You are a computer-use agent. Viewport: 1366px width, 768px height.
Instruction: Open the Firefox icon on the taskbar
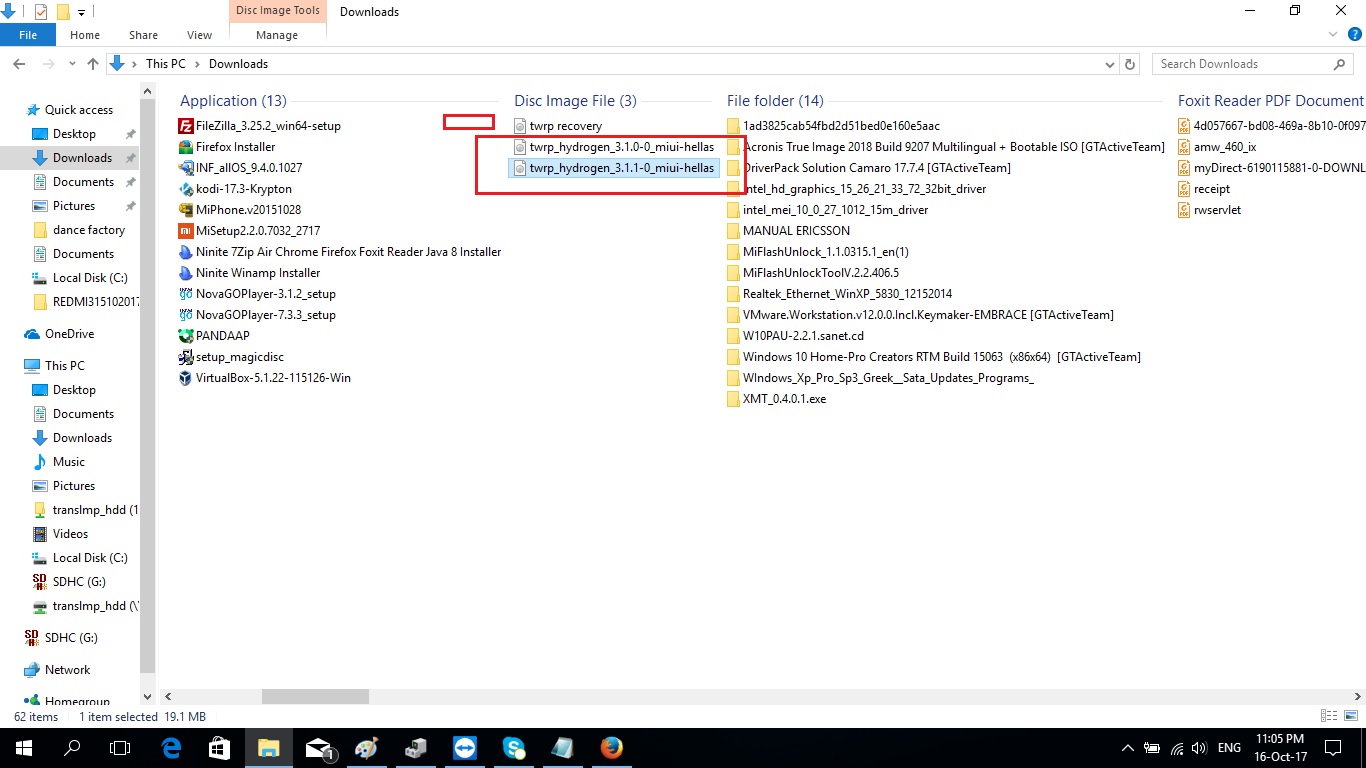click(x=611, y=748)
